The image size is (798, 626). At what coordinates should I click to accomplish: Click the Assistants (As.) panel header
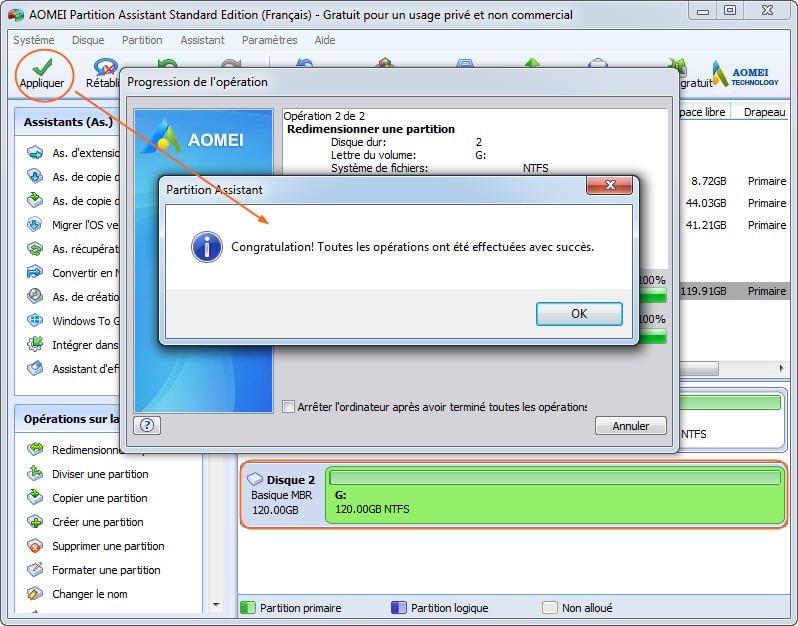tap(67, 122)
